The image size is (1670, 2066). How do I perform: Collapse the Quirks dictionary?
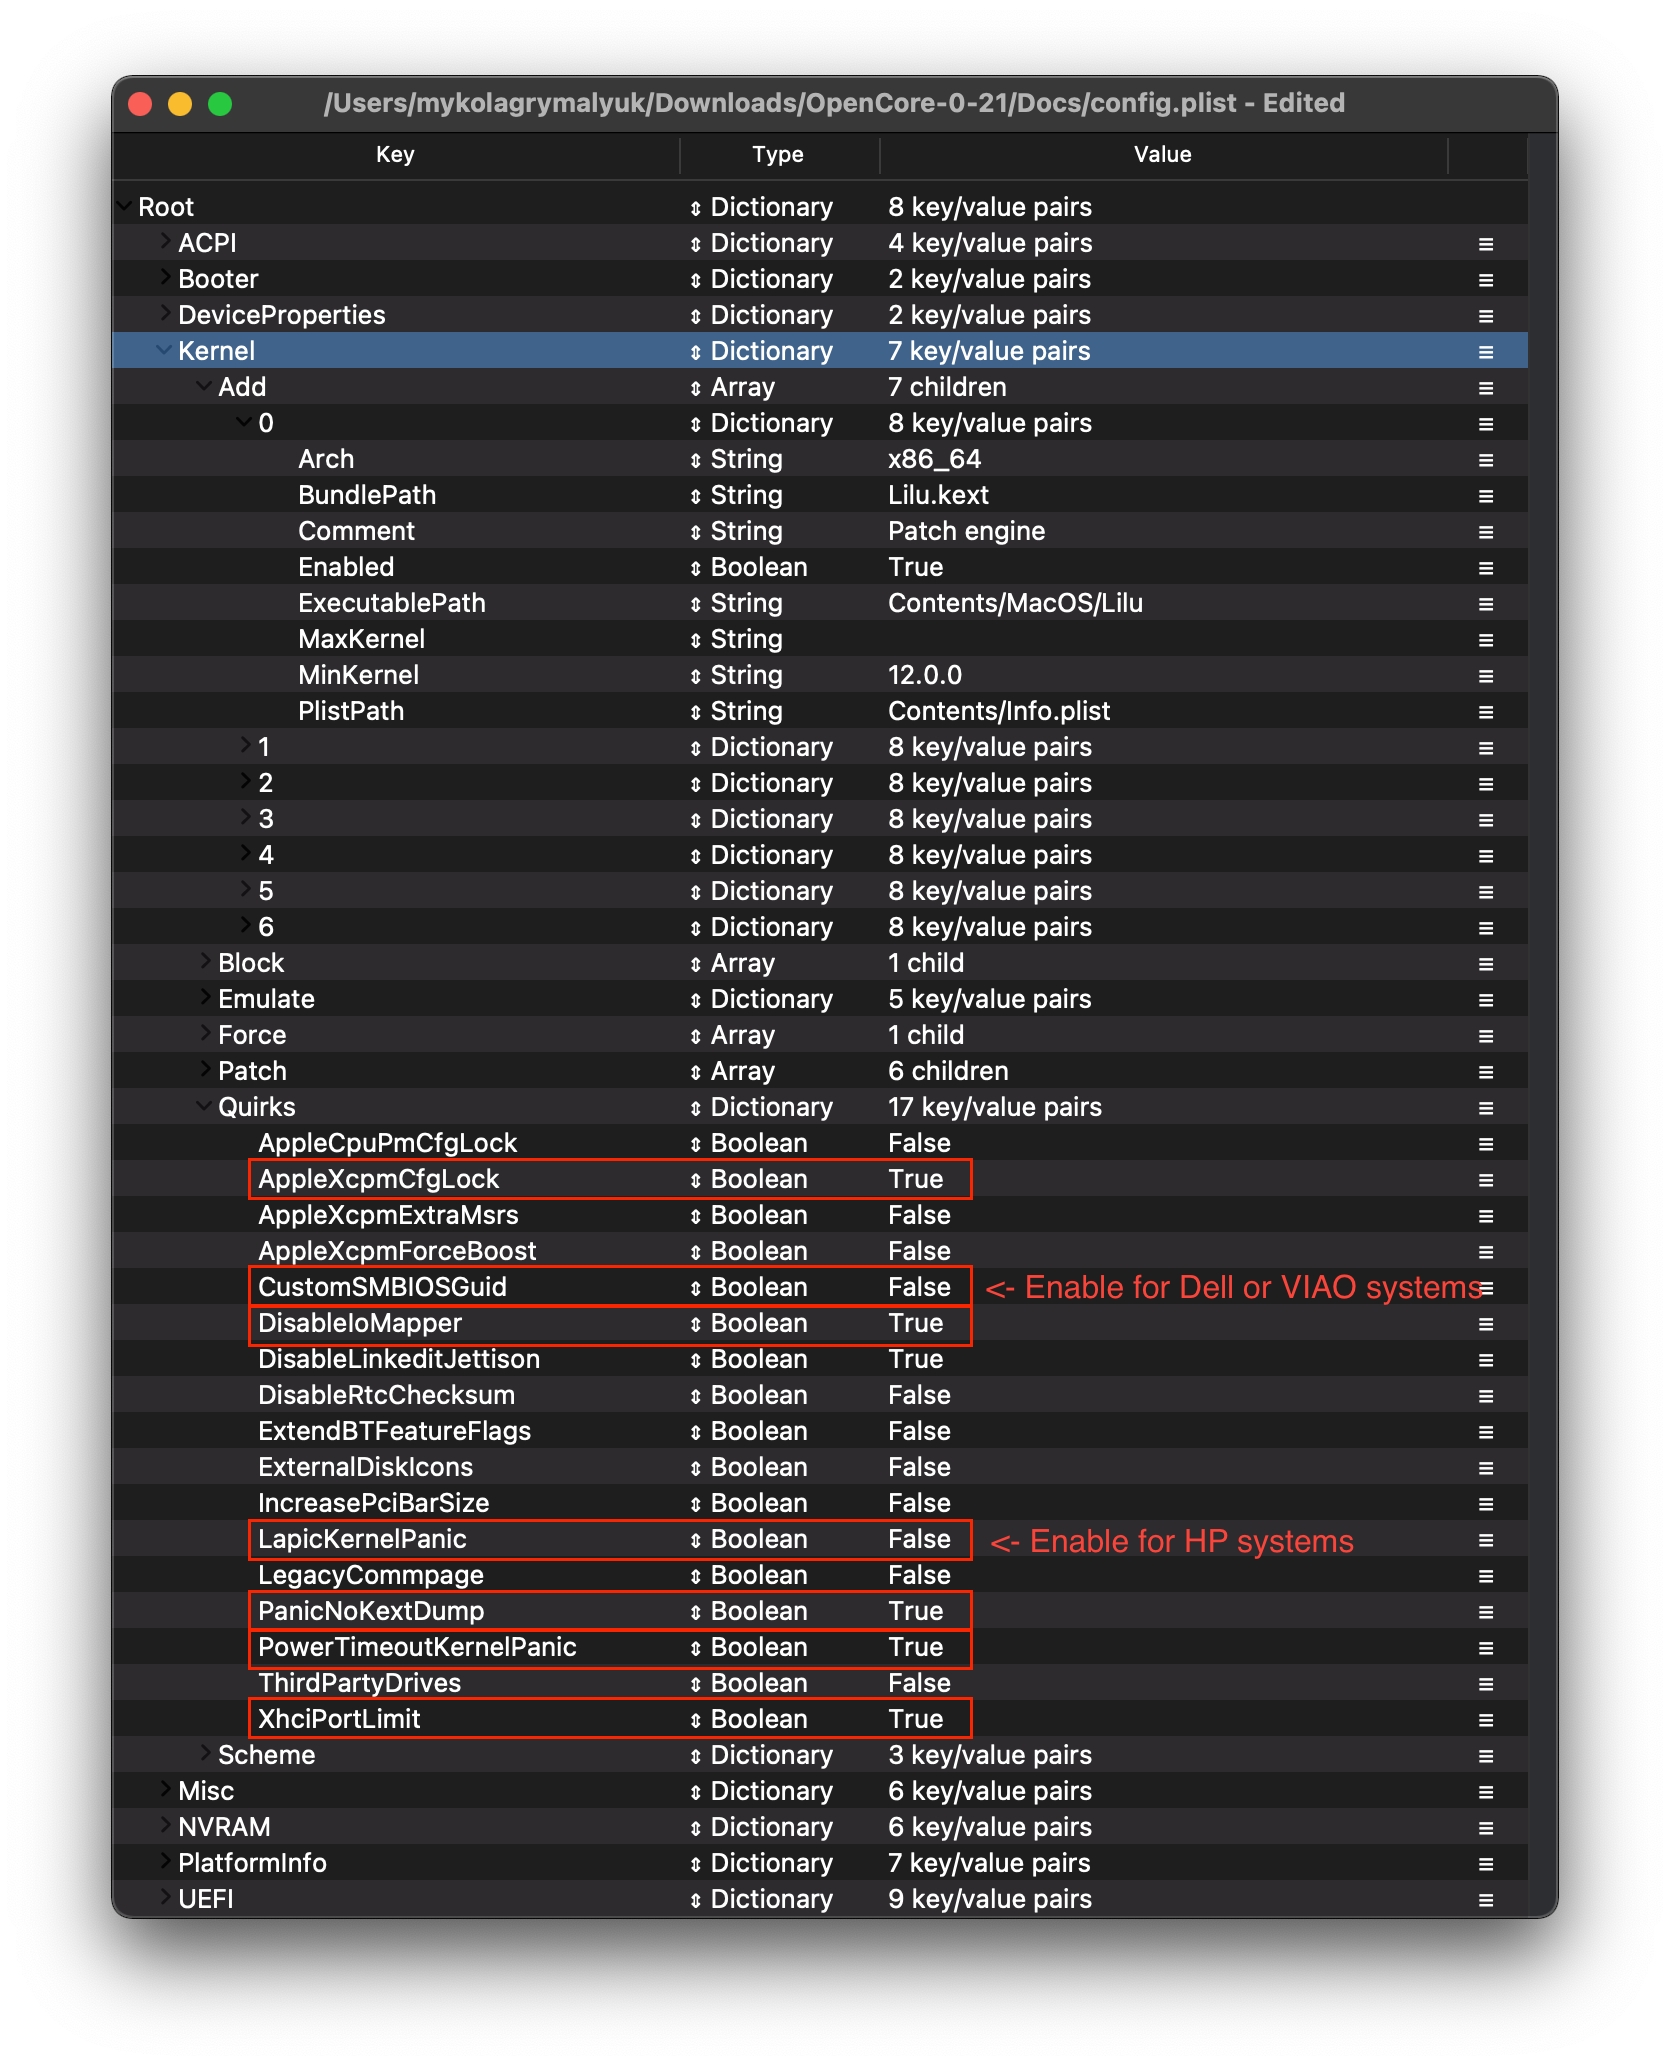[204, 1106]
